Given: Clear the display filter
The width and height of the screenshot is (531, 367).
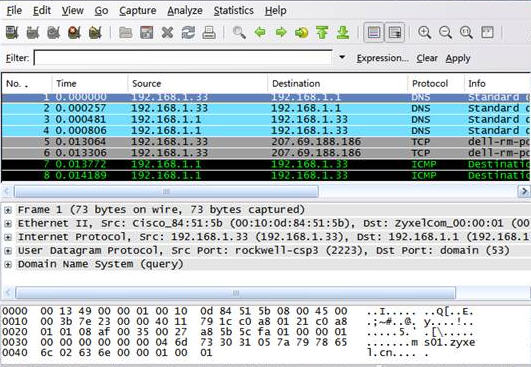Looking at the screenshot, I should (427, 58).
